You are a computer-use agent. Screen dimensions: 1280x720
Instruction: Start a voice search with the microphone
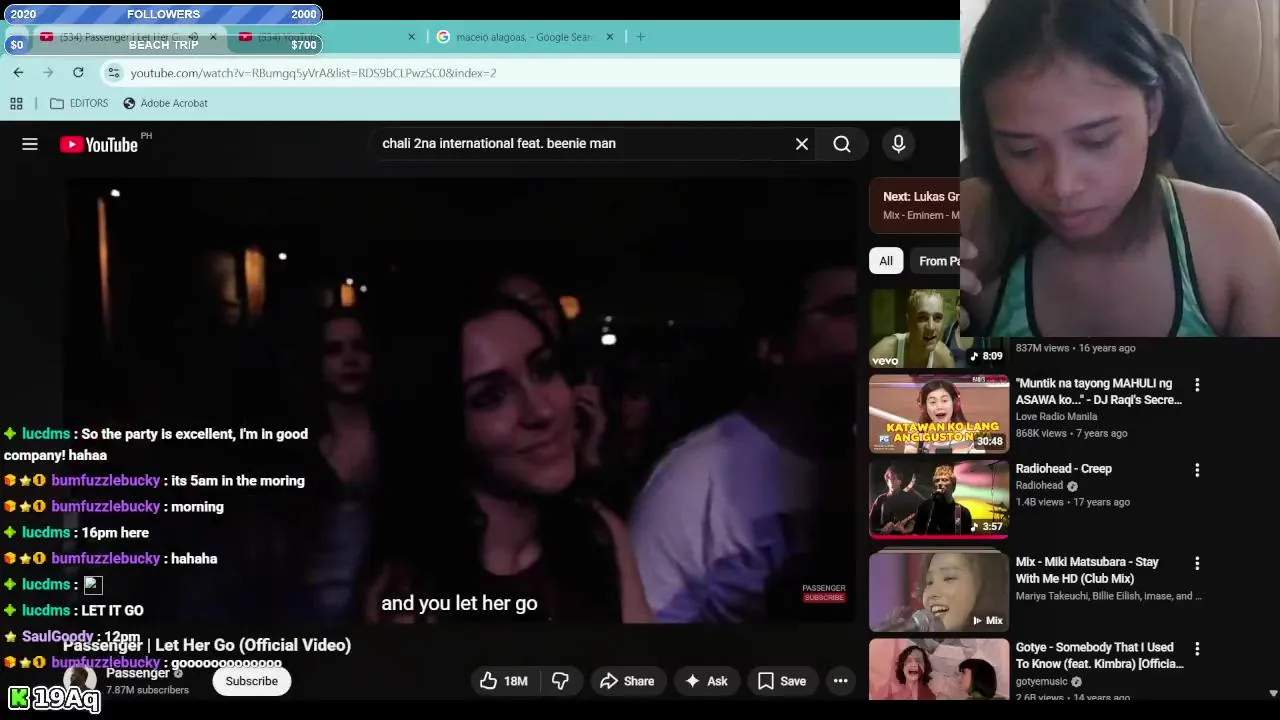[898, 144]
